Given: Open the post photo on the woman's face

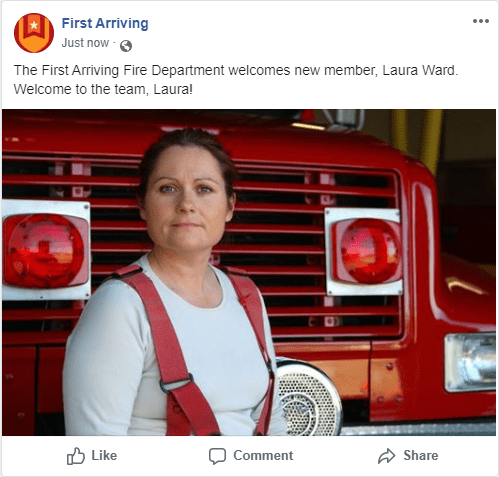Looking at the screenshot, I should [187, 197].
